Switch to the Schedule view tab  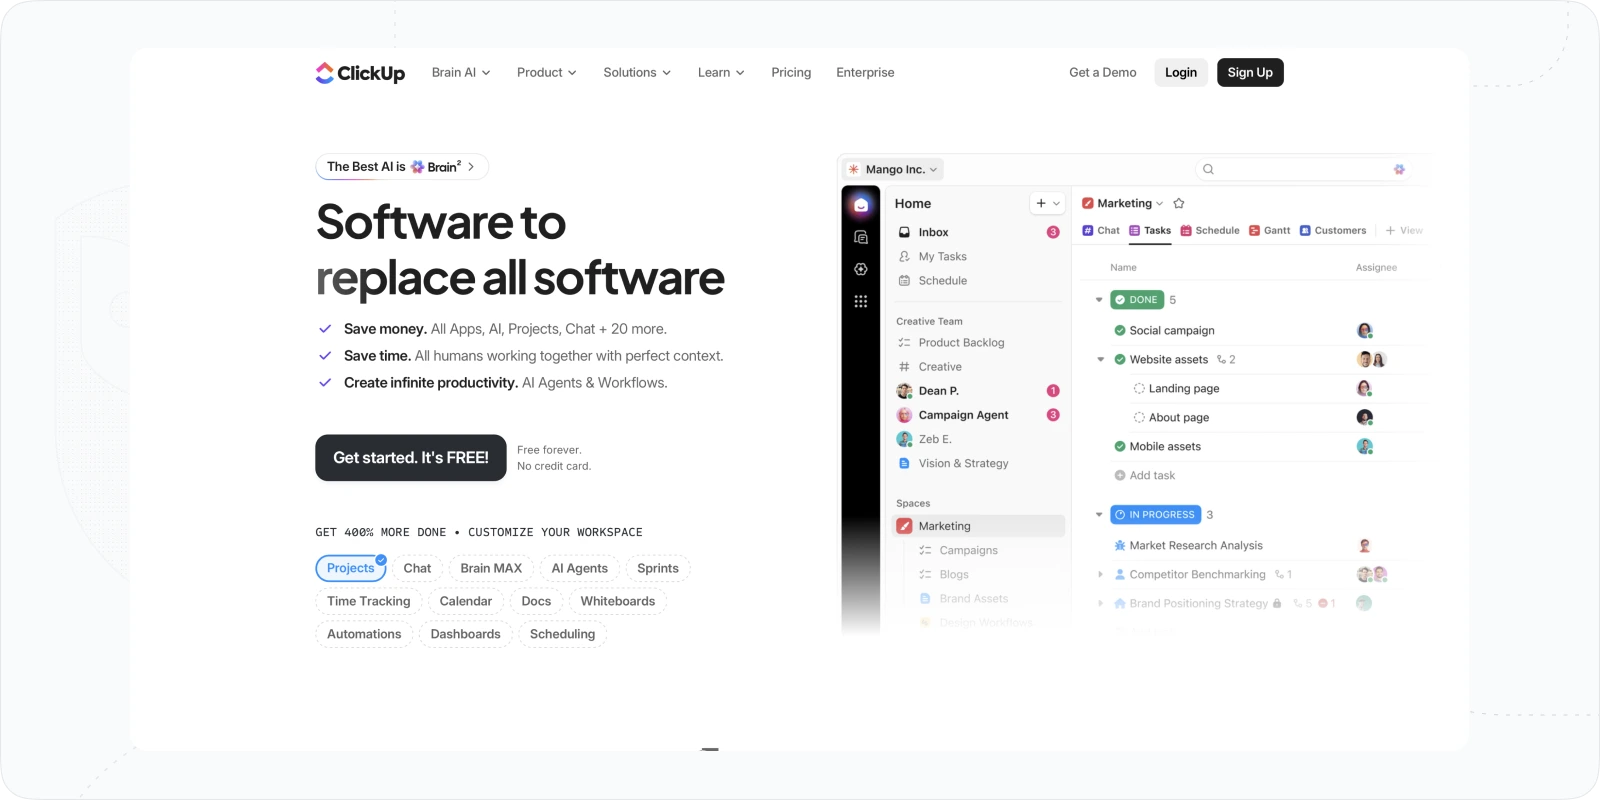[1210, 231]
